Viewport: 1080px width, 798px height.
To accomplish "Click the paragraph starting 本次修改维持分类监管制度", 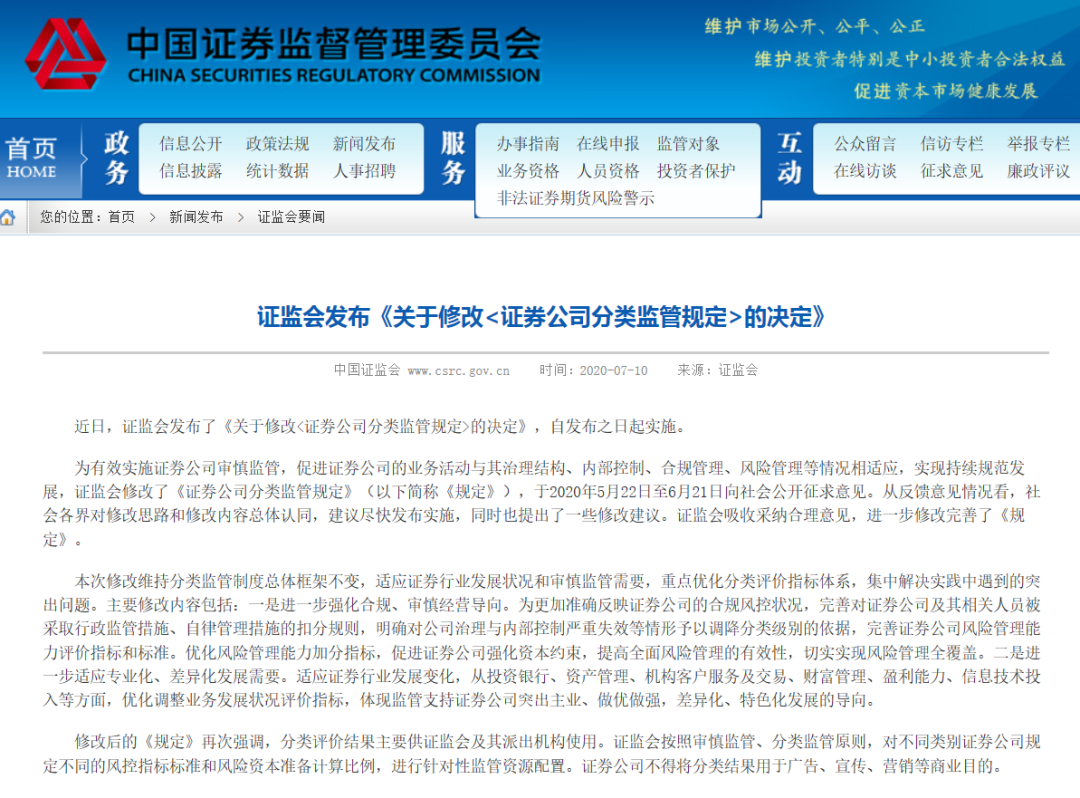I will 541,641.
